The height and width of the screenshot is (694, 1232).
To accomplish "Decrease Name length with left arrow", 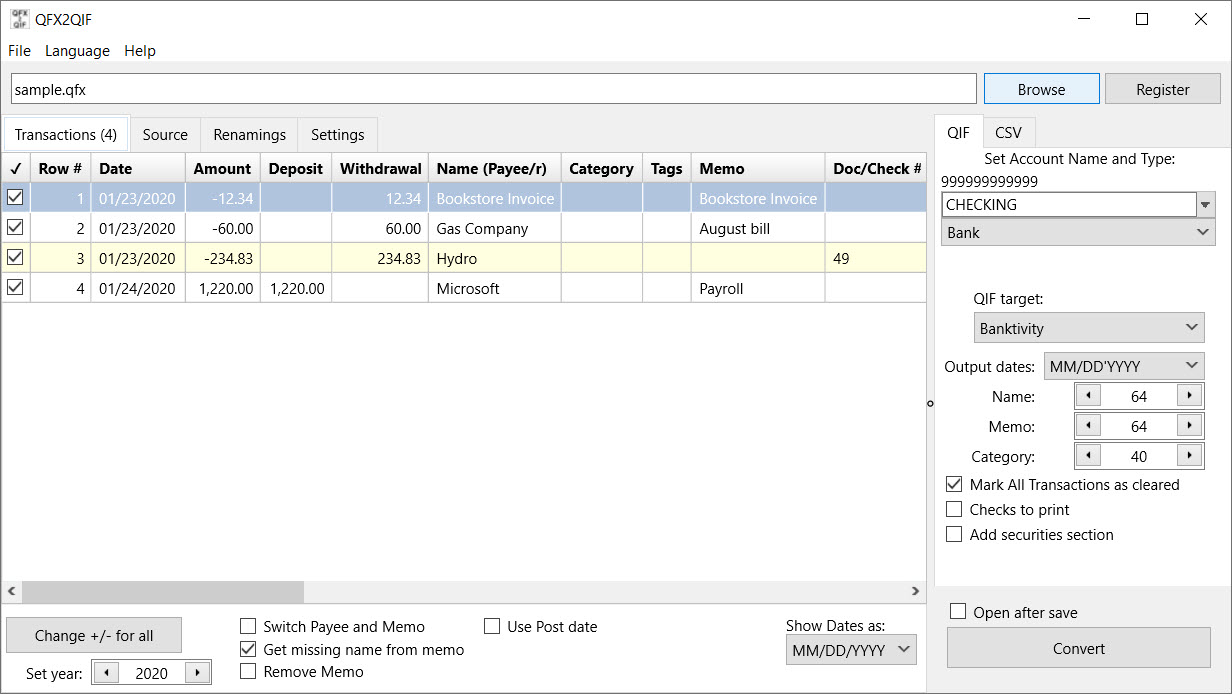I will (x=1089, y=396).
